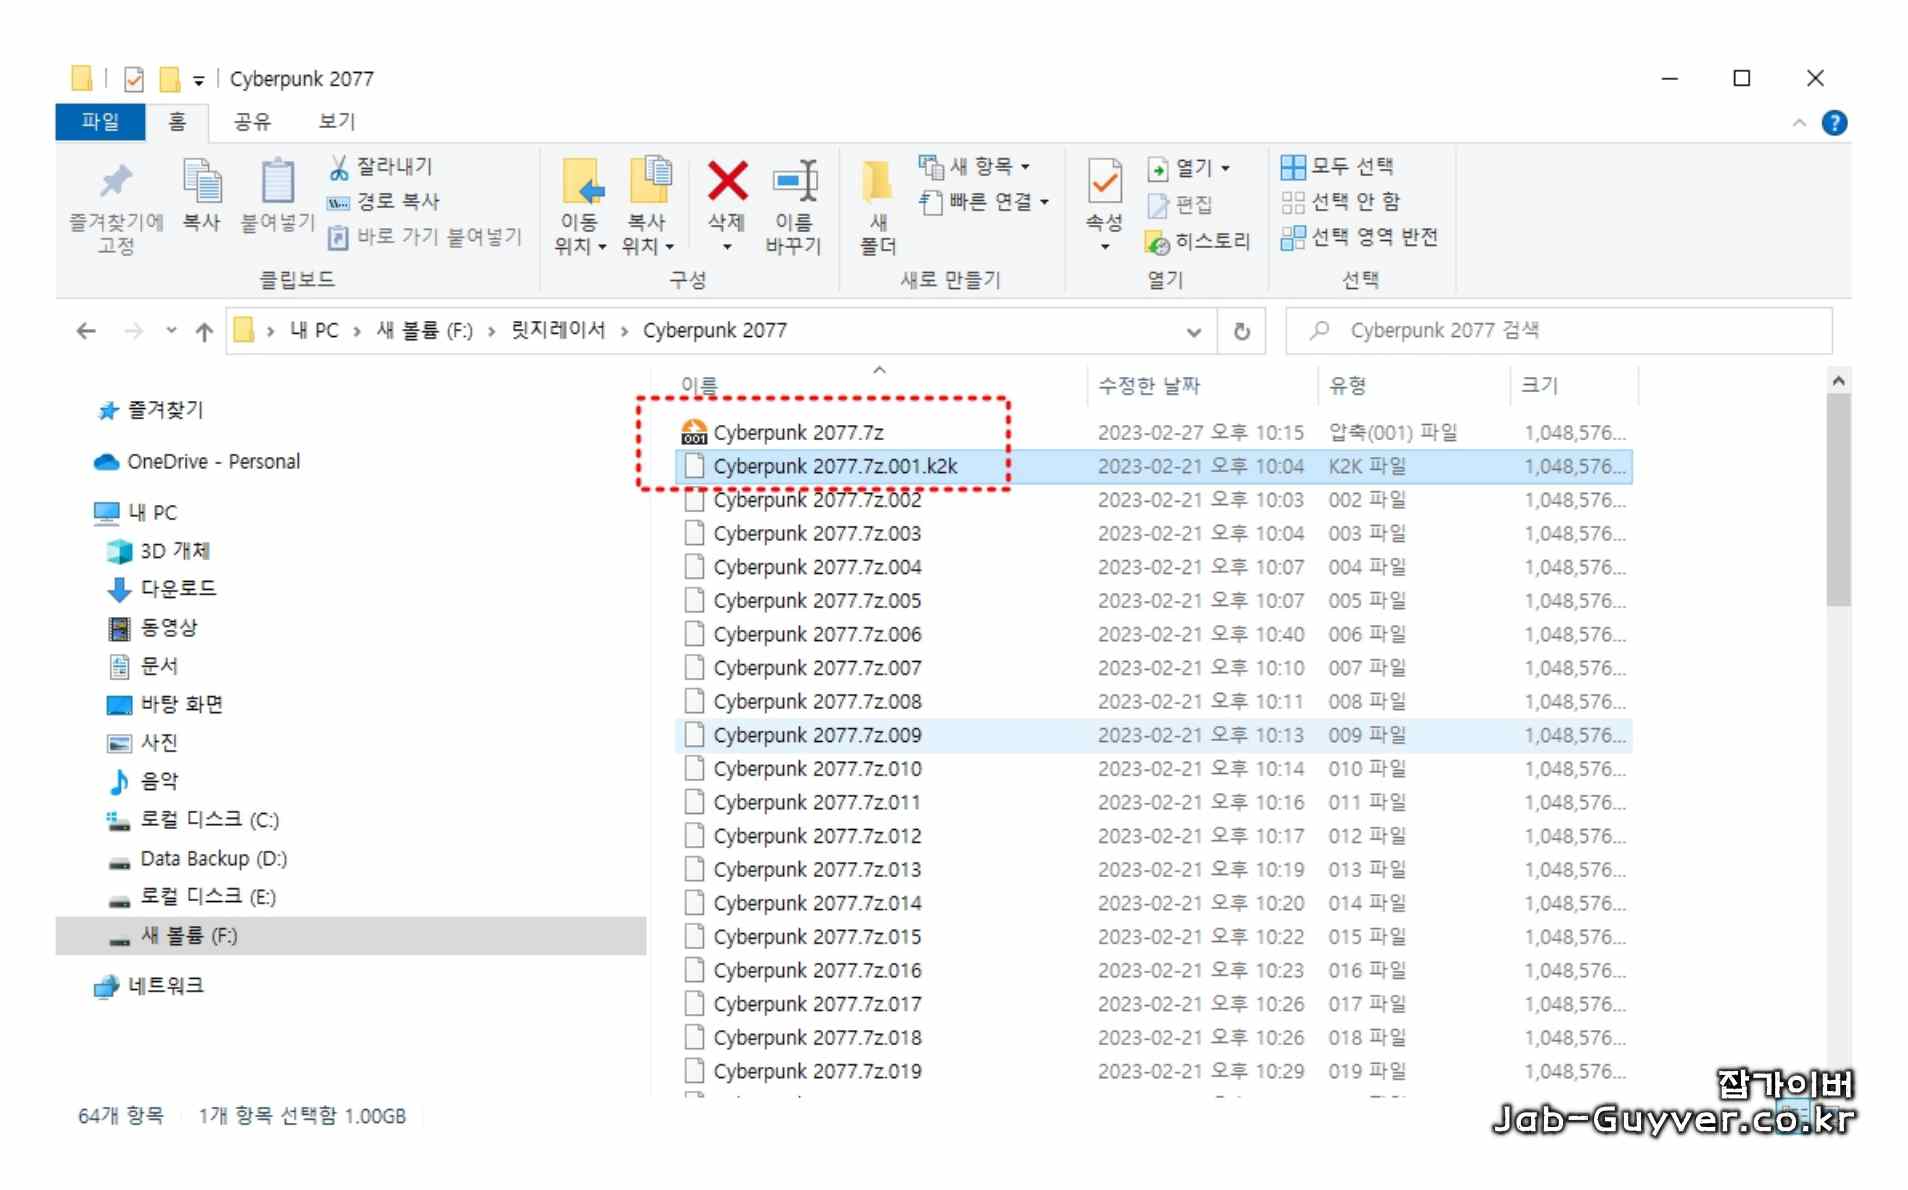Click the Up one level arrow
This screenshot has height=1190, width=1908.
204,331
